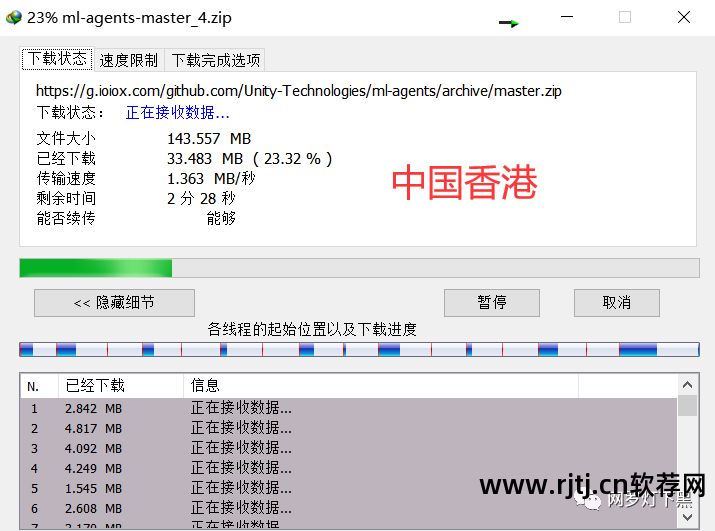Click the 传输速度 label
This screenshot has width=715, height=531.
(x=66, y=178)
